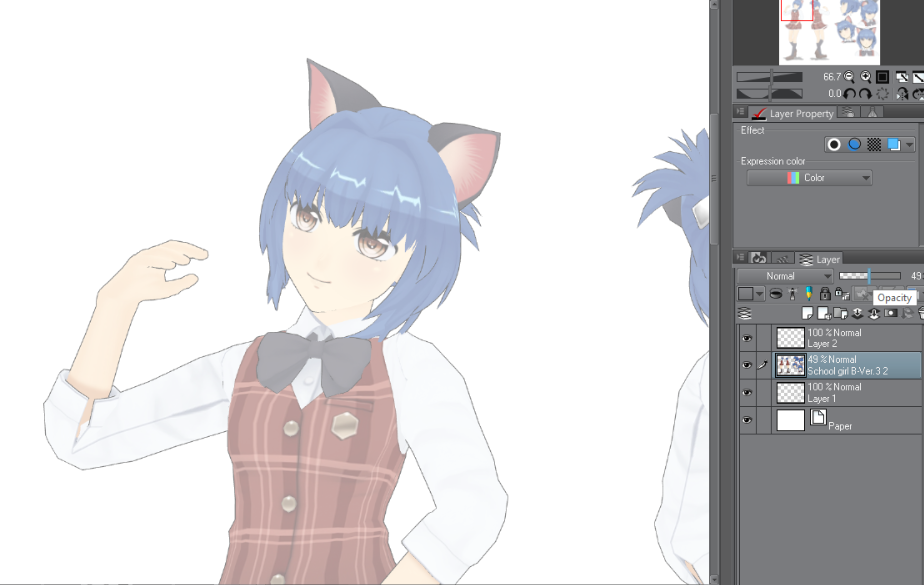Zoom out with the Navigator magnifier-minus icon
Viewport: 924px width, 585px height.
pos(849,77)
